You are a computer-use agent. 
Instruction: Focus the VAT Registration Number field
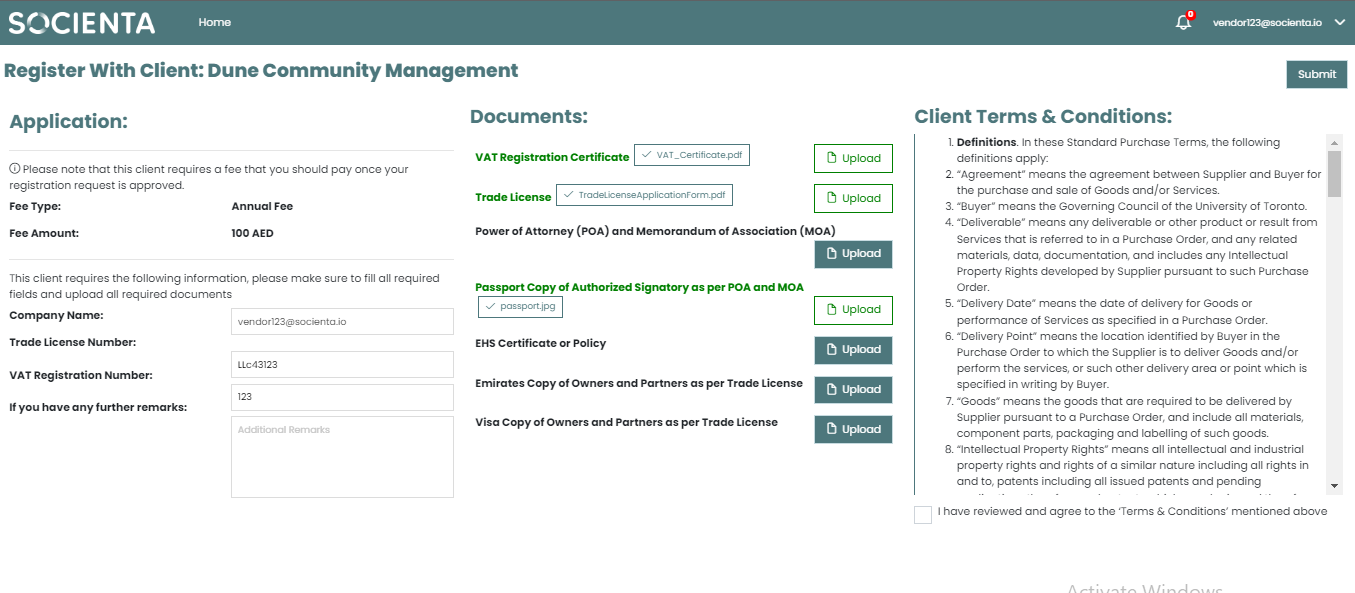pos(342,397)
